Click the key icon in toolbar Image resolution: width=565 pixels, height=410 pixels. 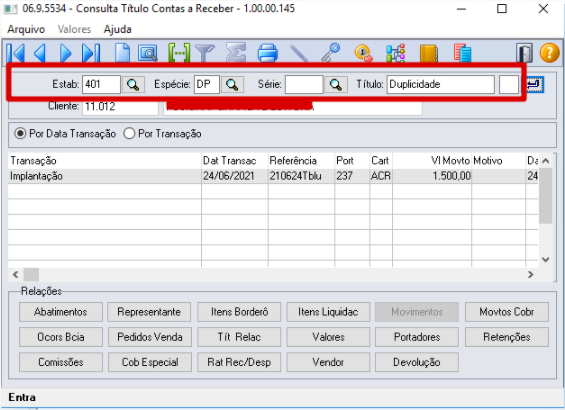[330, 53]
